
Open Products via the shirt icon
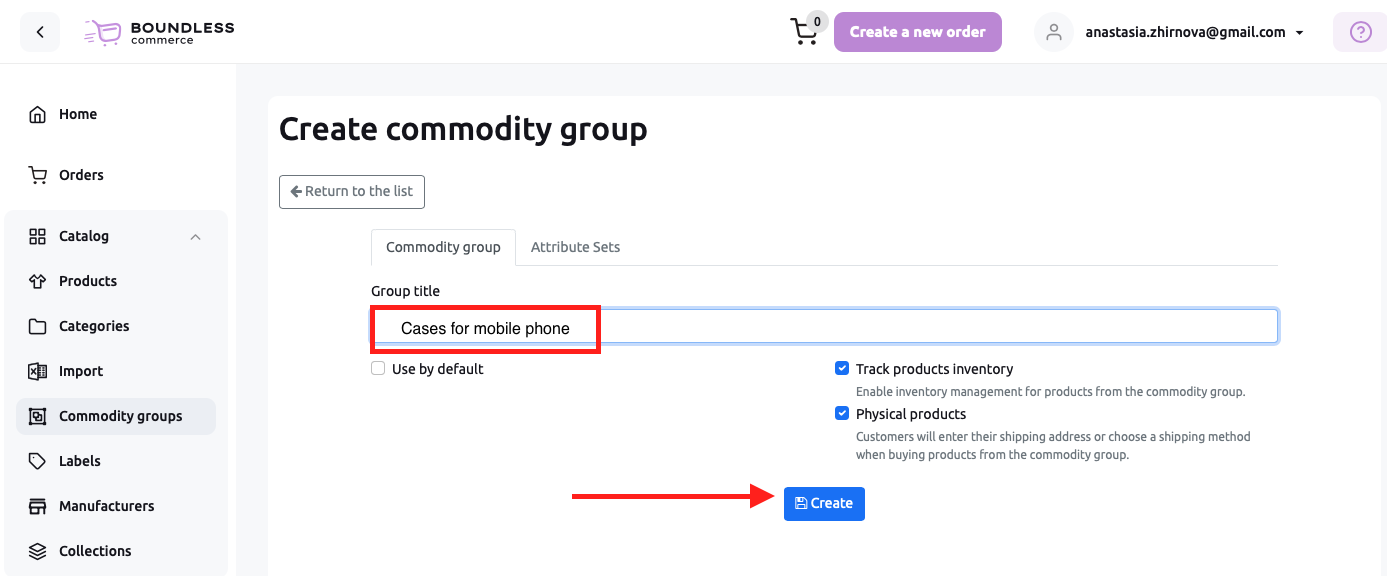pyautogui.click(x=38, y=281)
